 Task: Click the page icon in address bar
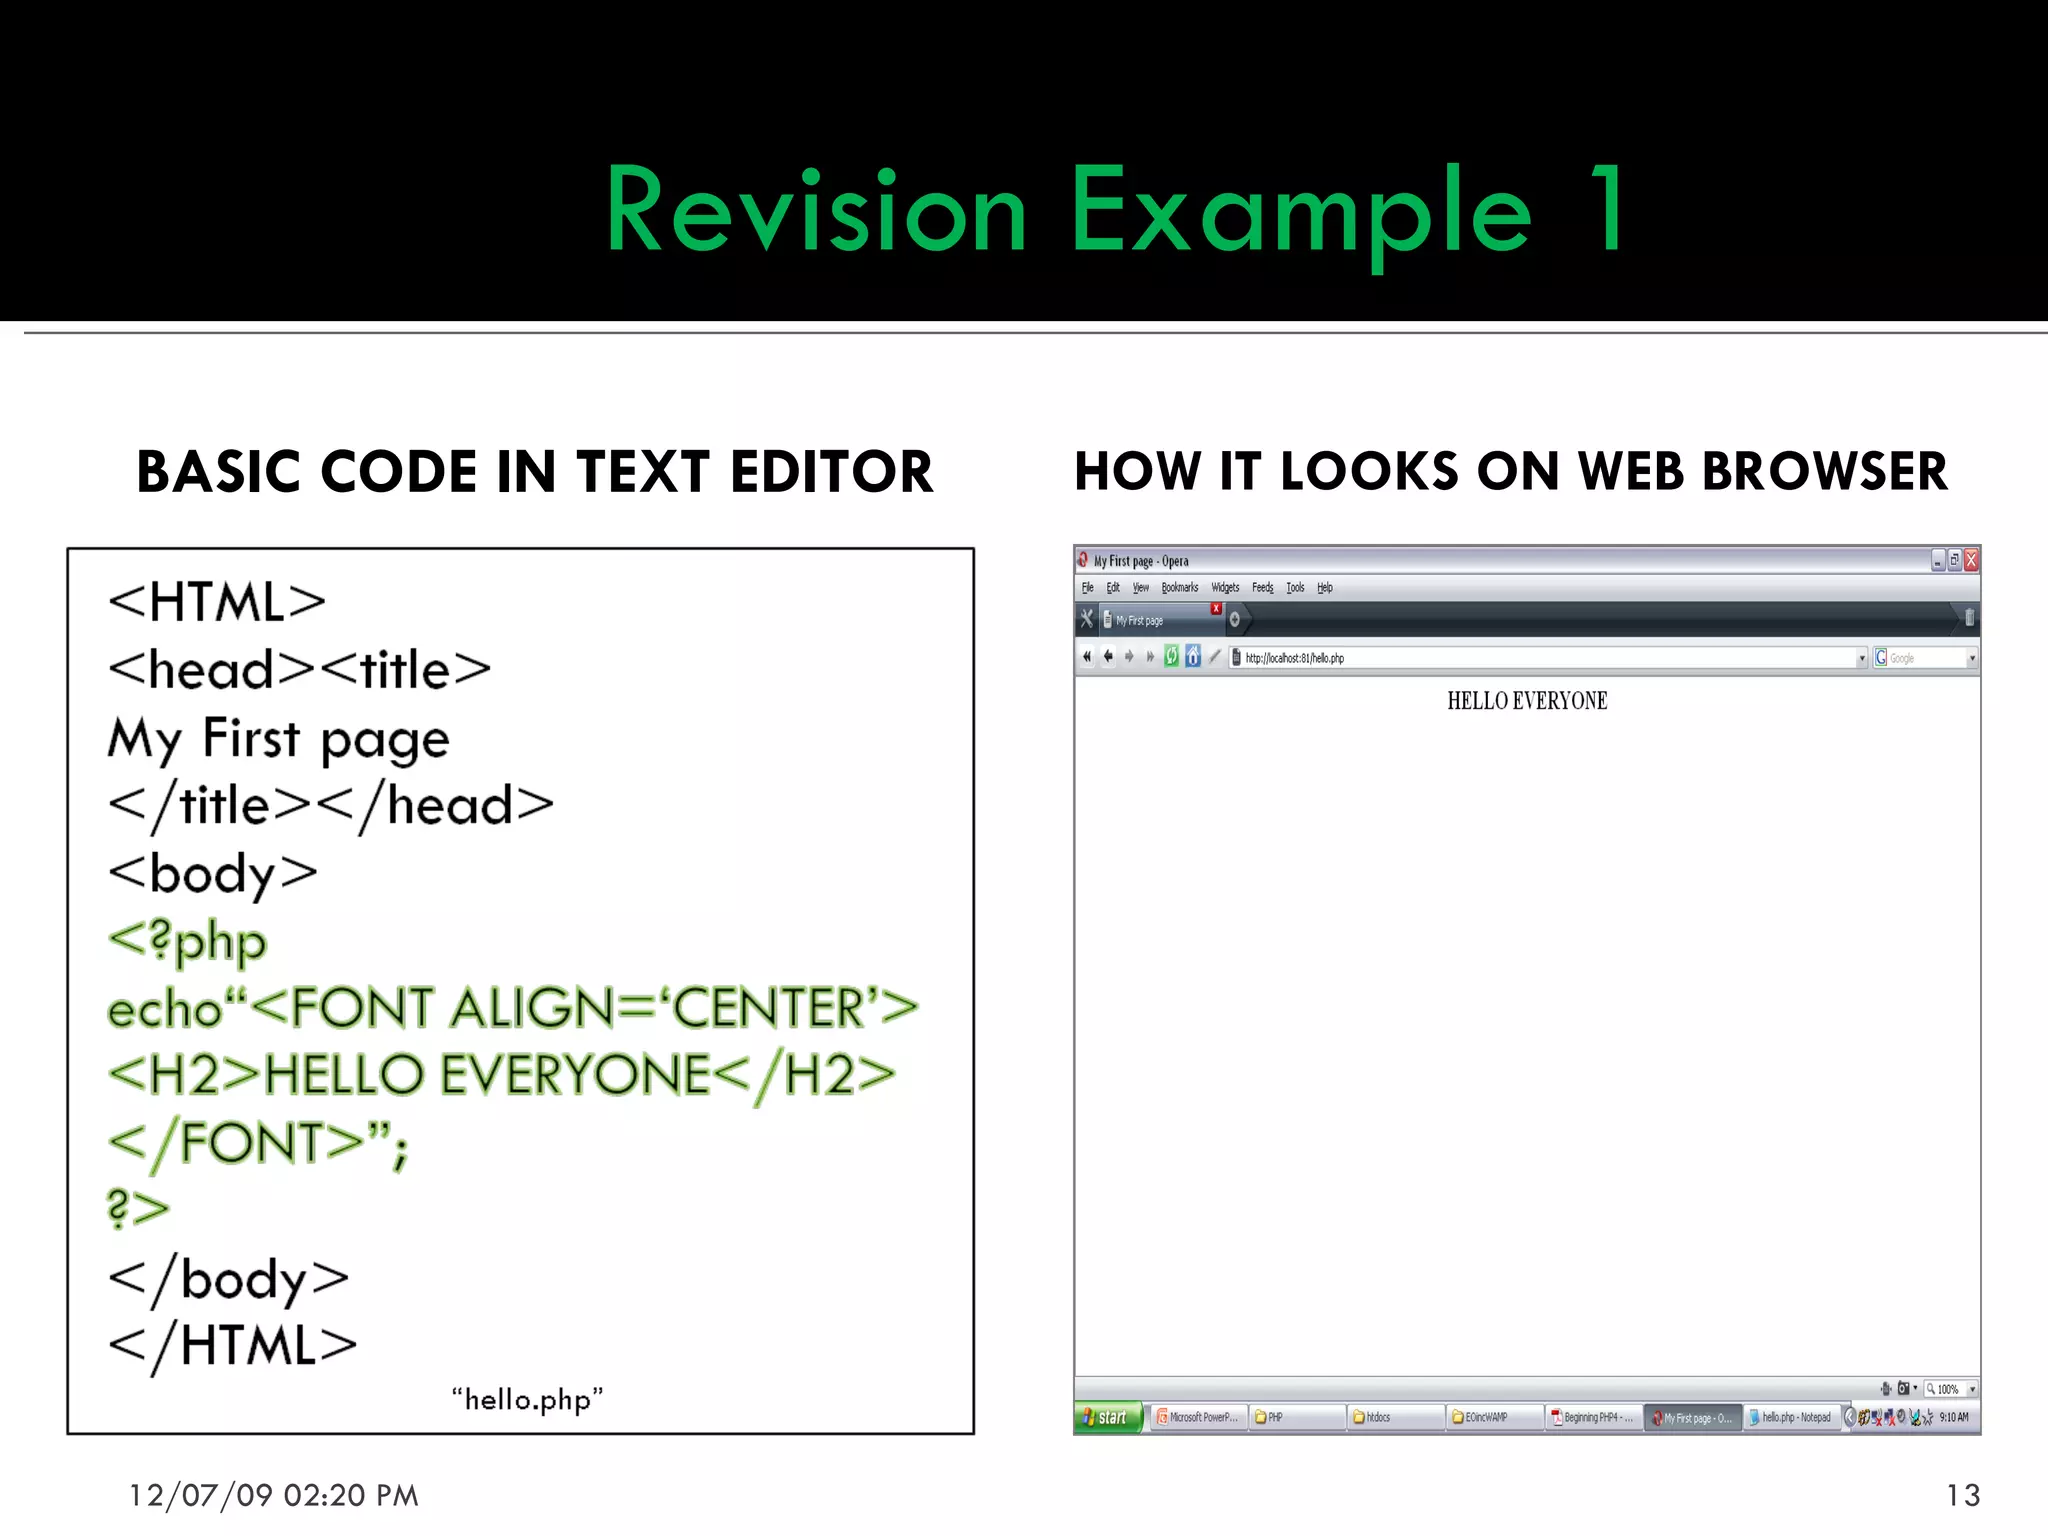pos(1236,658)
